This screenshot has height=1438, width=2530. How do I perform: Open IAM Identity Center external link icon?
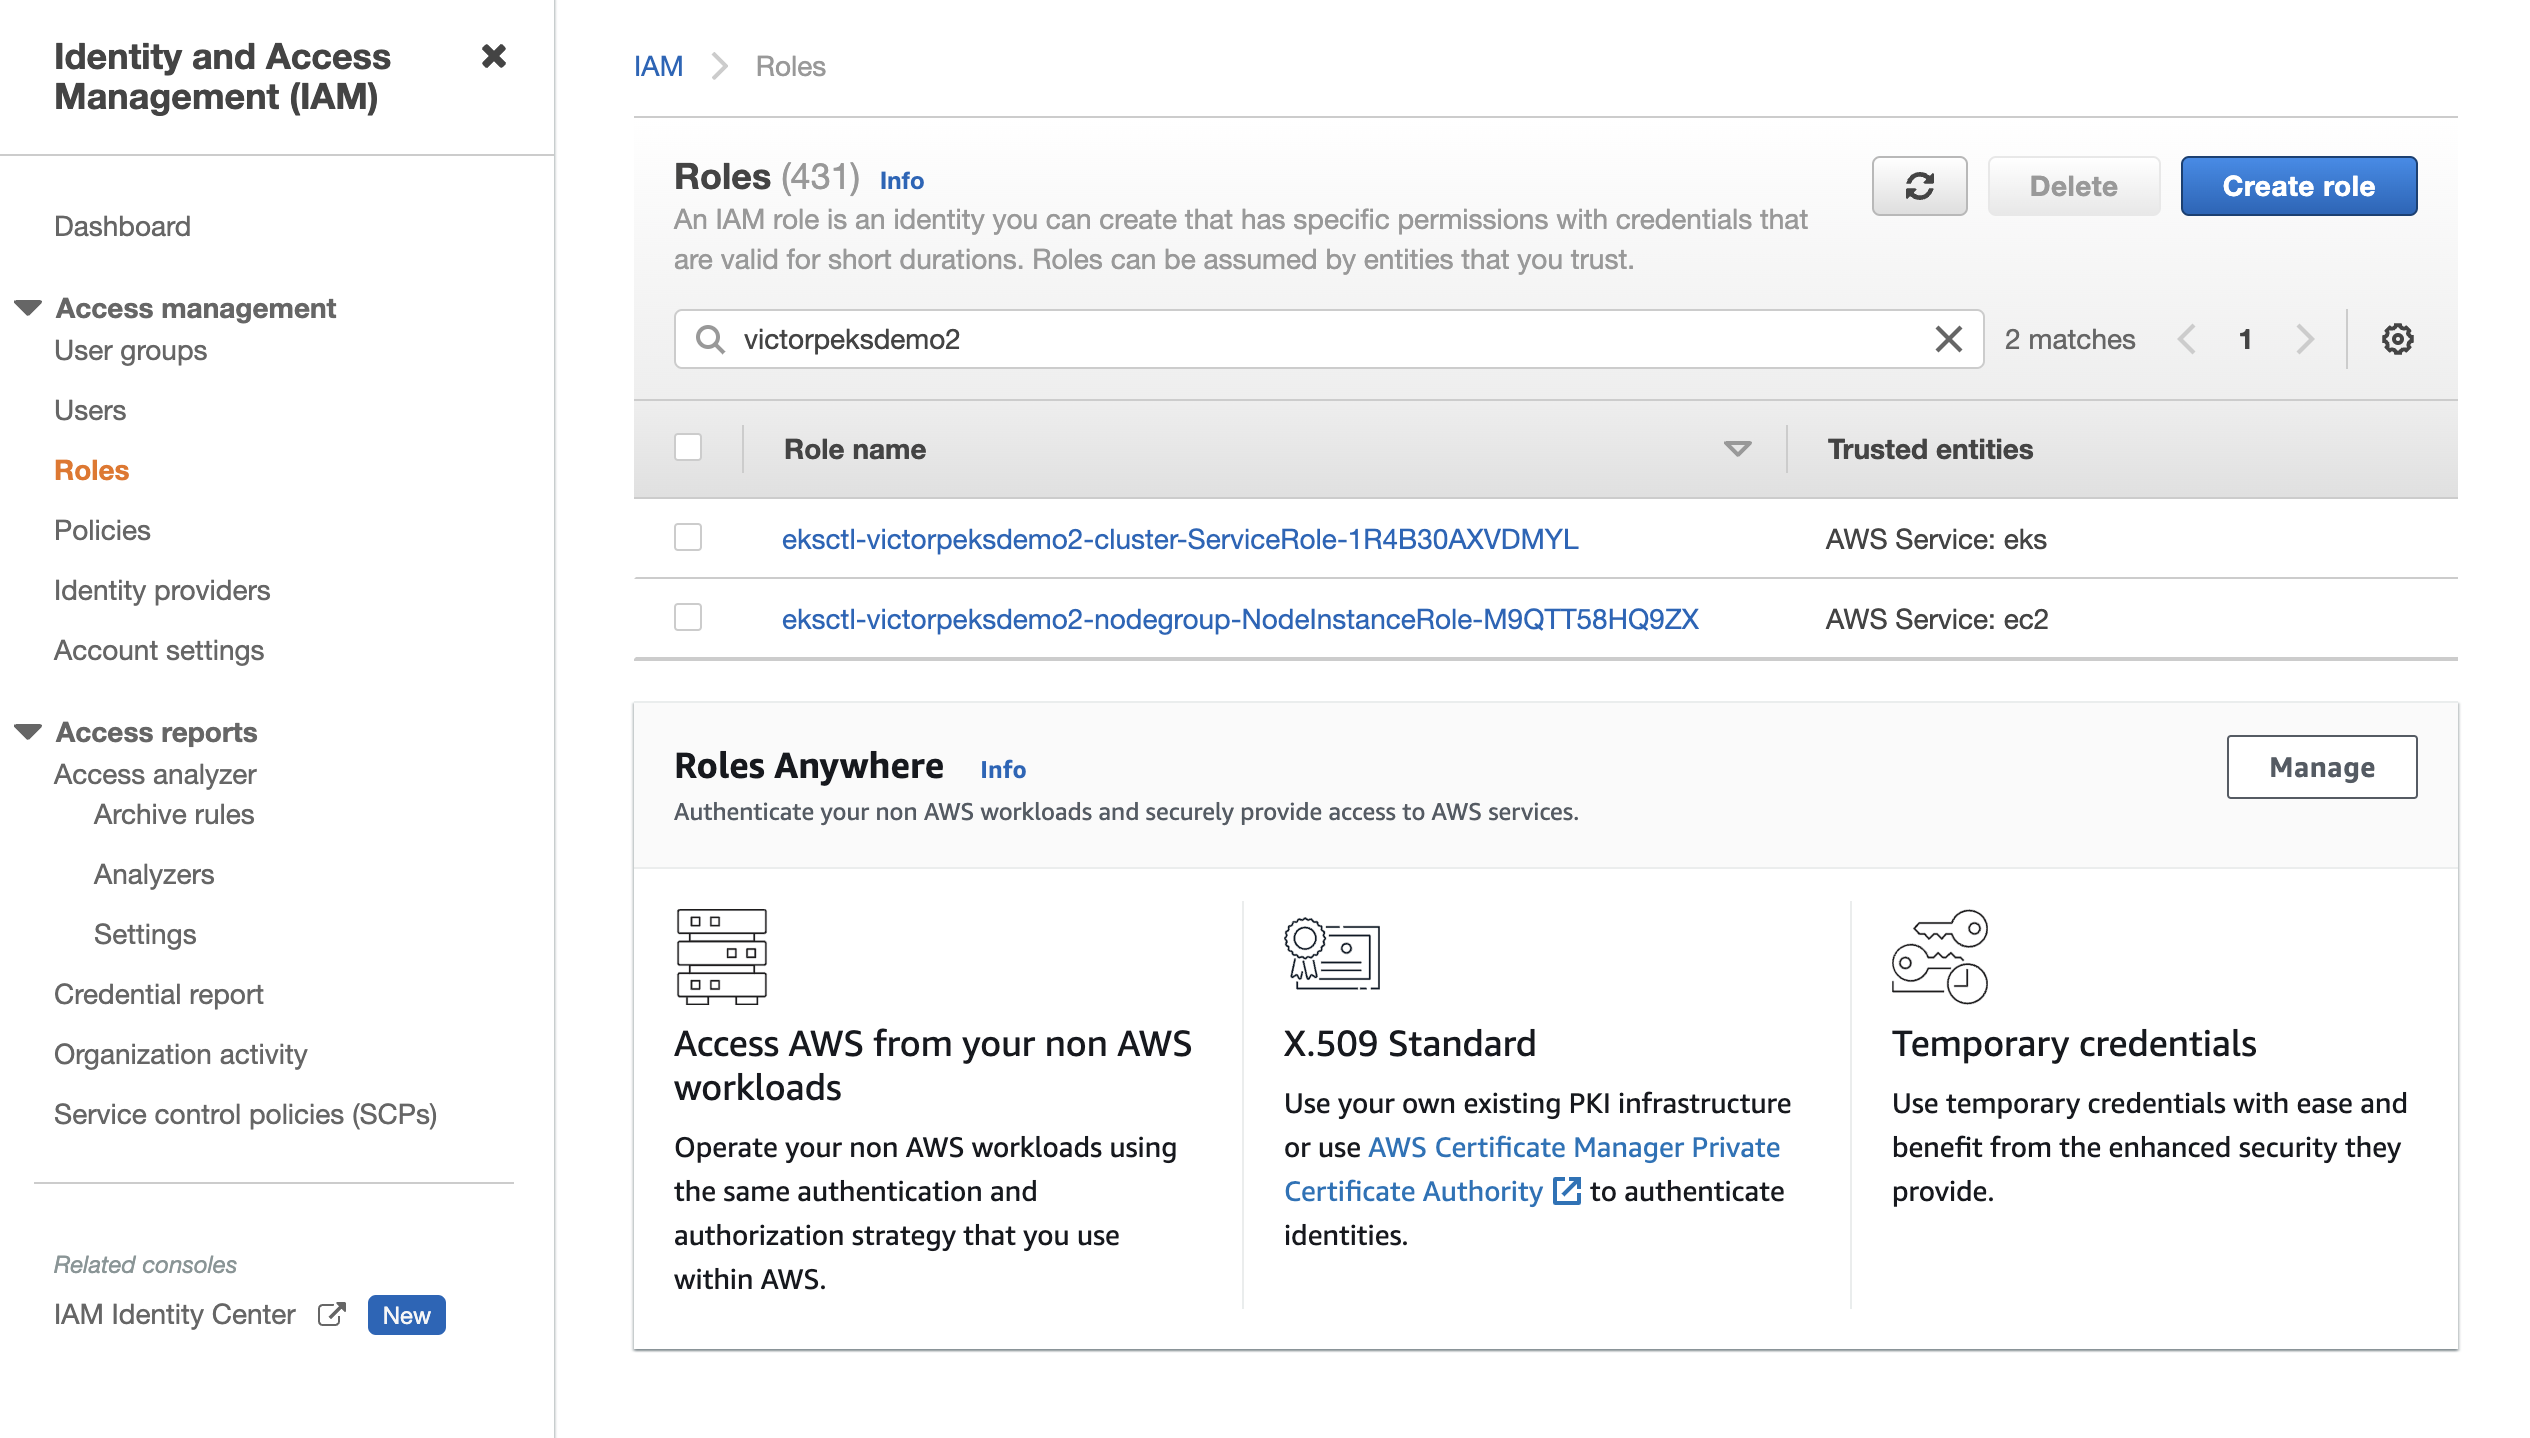tap(331, 1314)
